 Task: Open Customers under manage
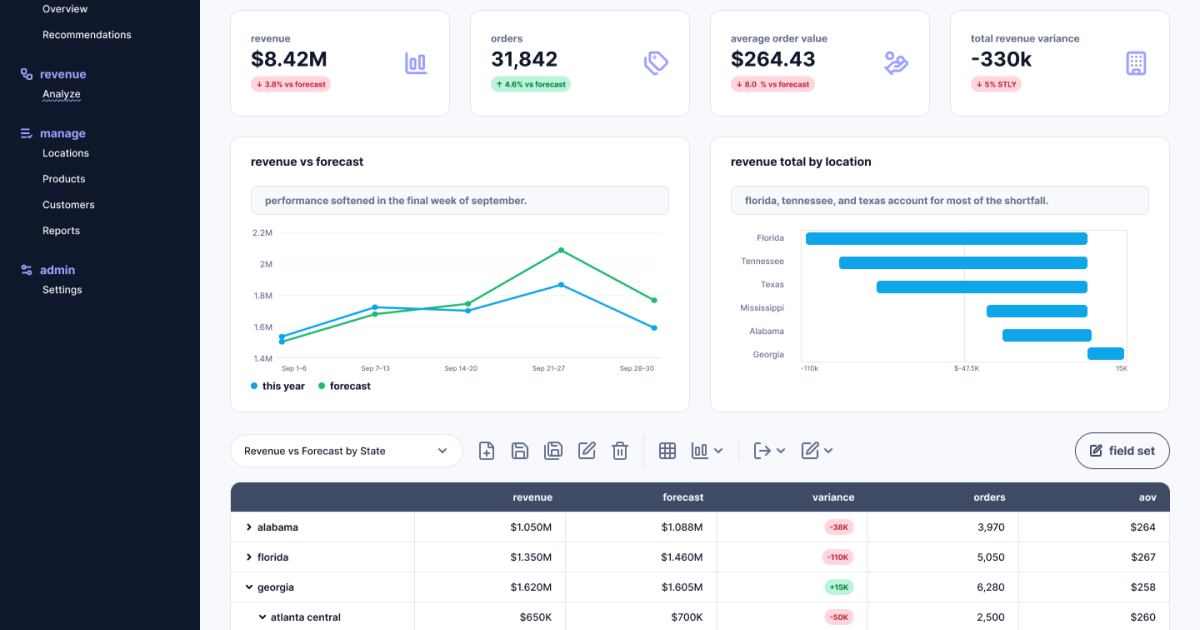68,205
